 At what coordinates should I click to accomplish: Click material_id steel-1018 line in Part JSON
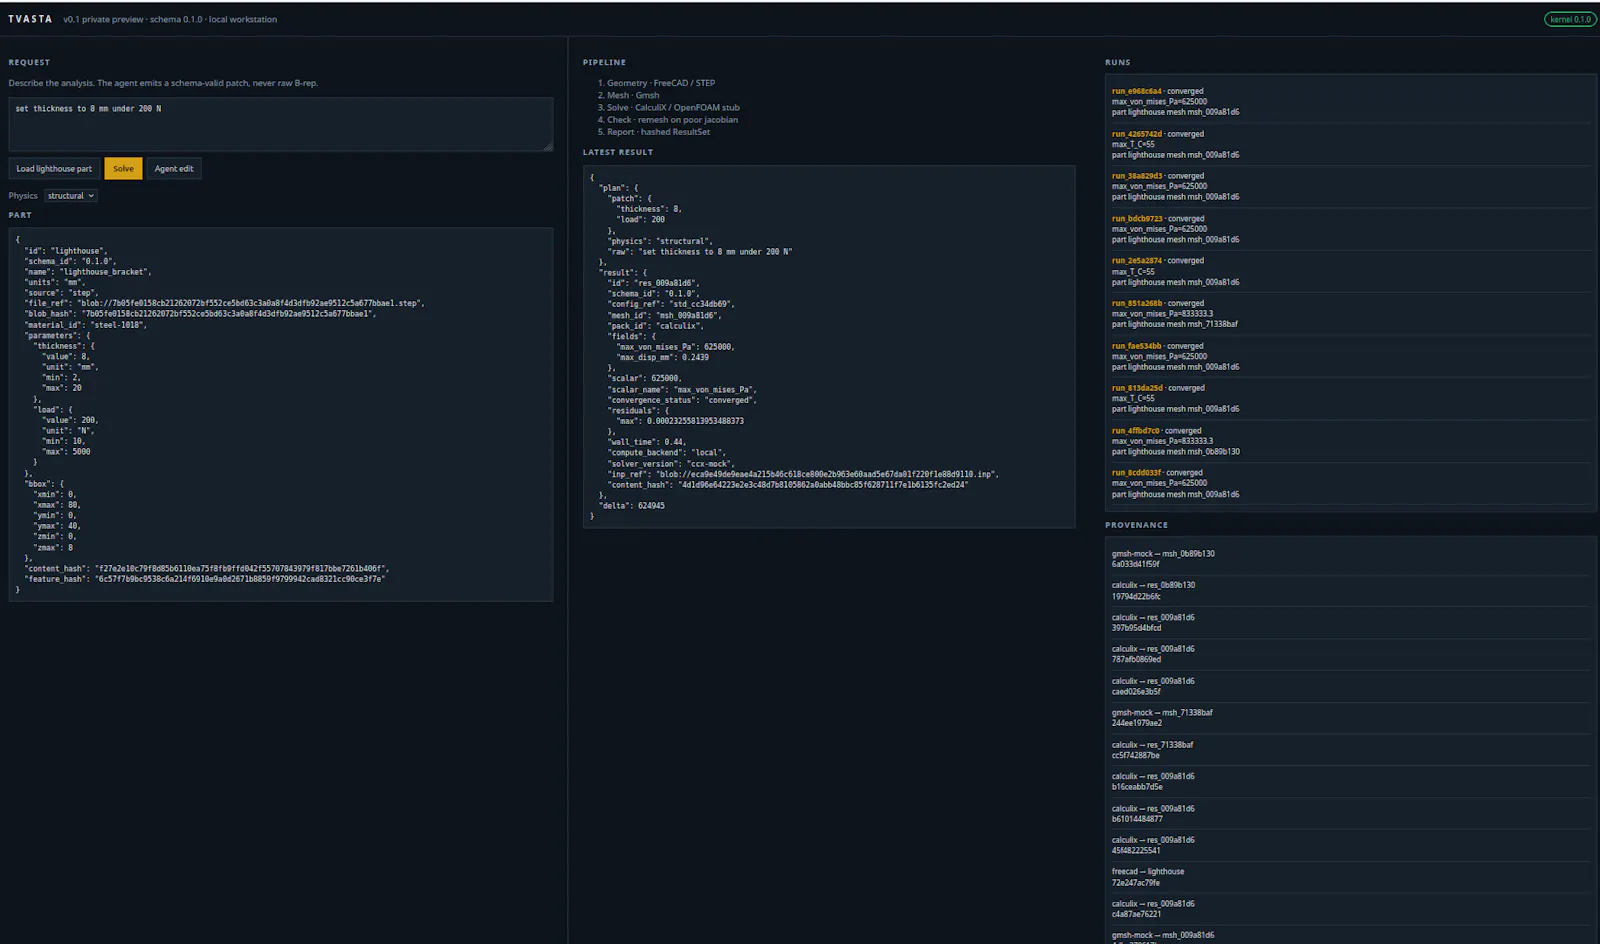click(x=86, y=325)
